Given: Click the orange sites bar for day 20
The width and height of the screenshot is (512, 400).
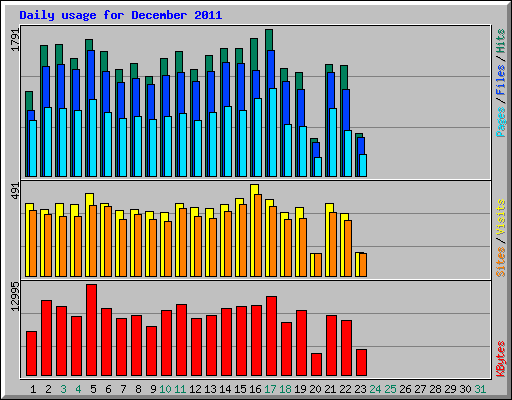Looking at the screenshot, I should (318, 265).
